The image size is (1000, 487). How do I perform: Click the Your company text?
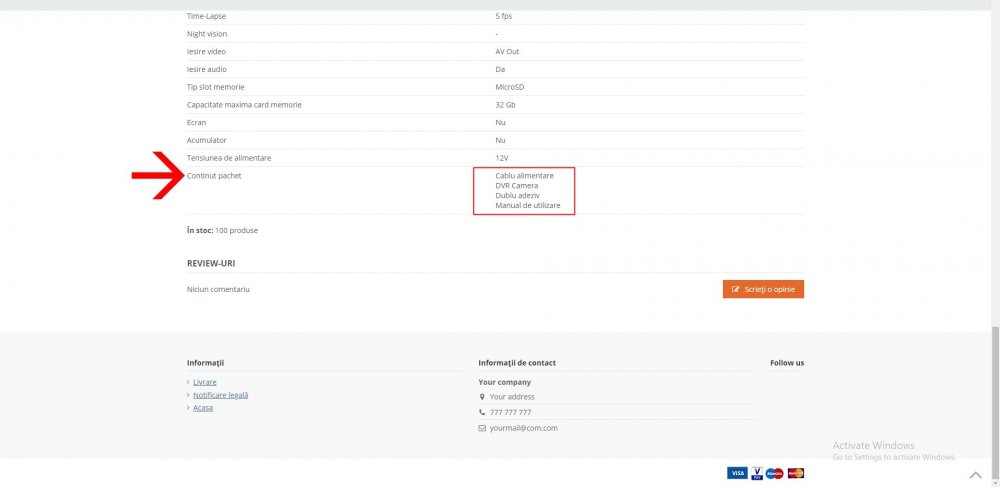pyautogui.click(x=504, y=382)
